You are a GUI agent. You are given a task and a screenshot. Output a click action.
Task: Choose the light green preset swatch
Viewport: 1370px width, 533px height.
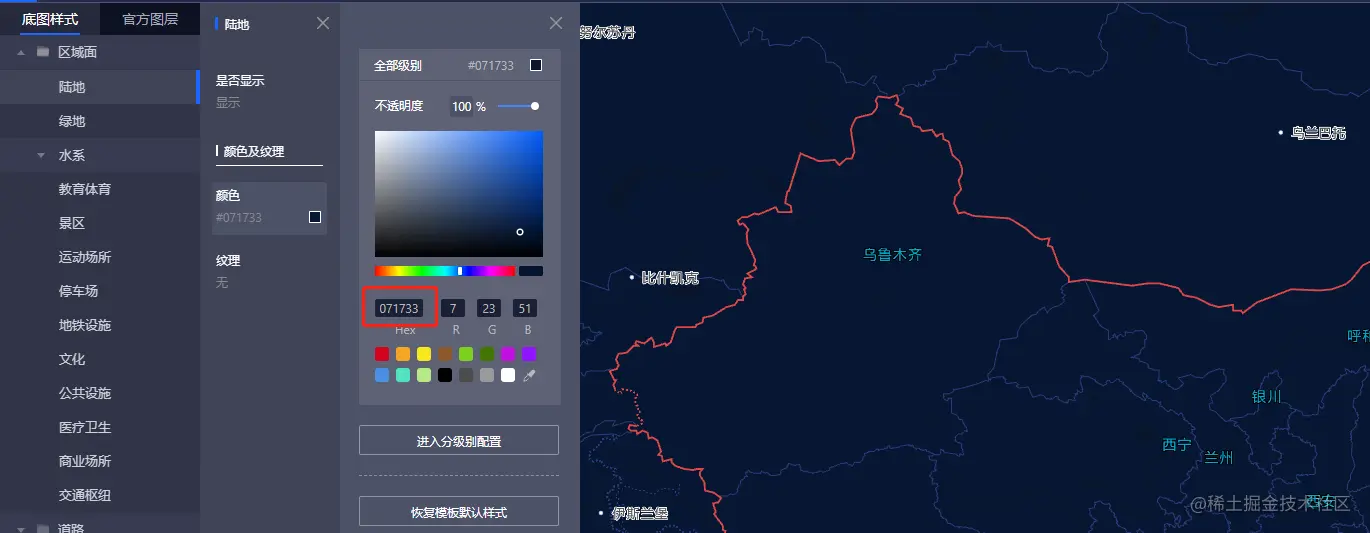466,354
